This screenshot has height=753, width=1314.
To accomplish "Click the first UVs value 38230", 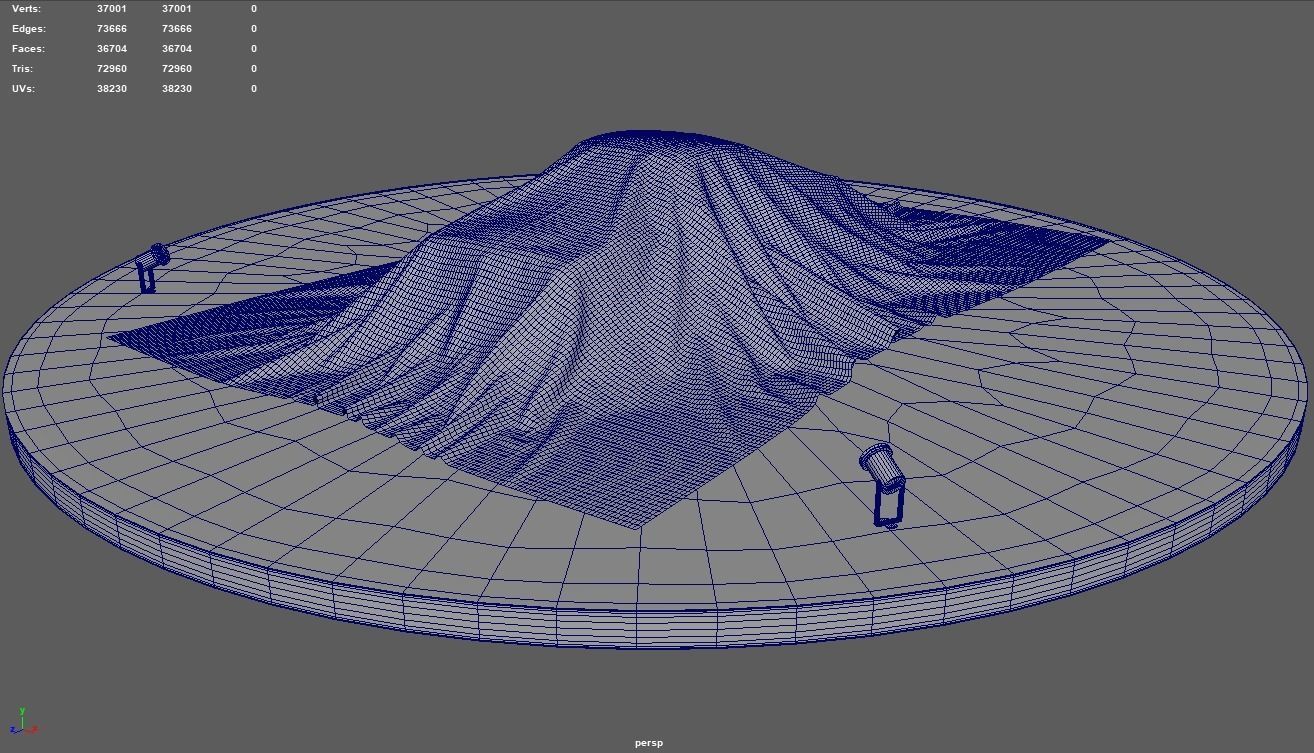I will (112, 89).
